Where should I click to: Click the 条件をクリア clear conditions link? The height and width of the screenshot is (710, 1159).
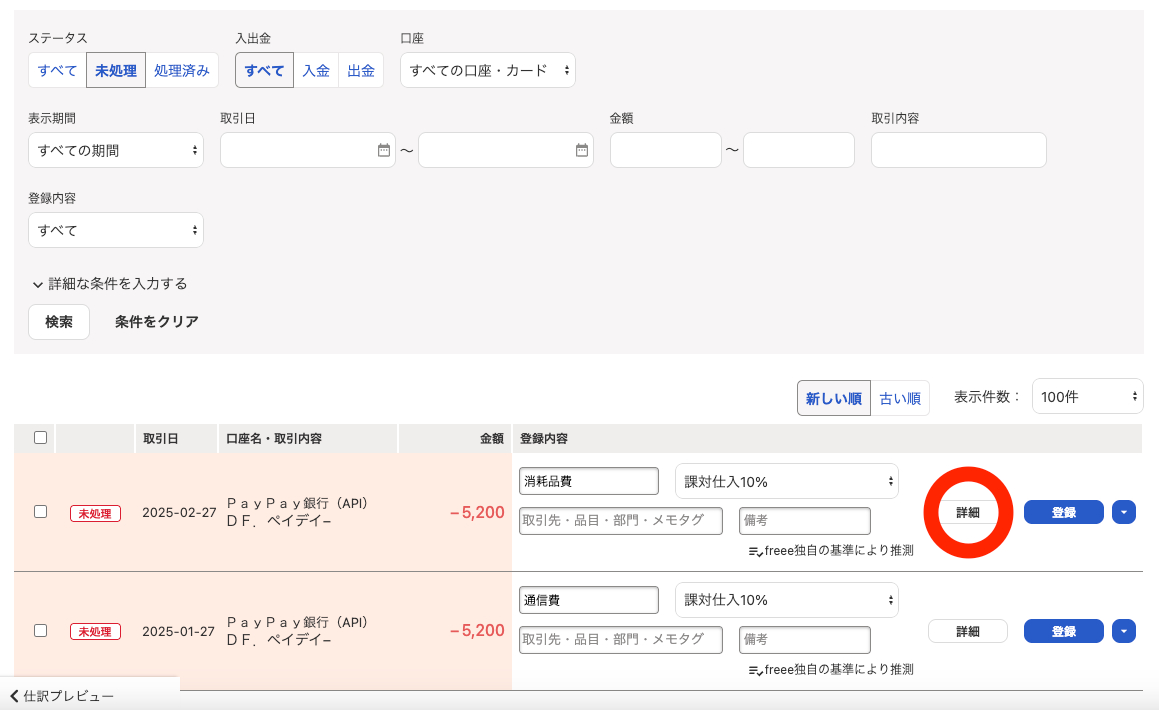point(156,322)
